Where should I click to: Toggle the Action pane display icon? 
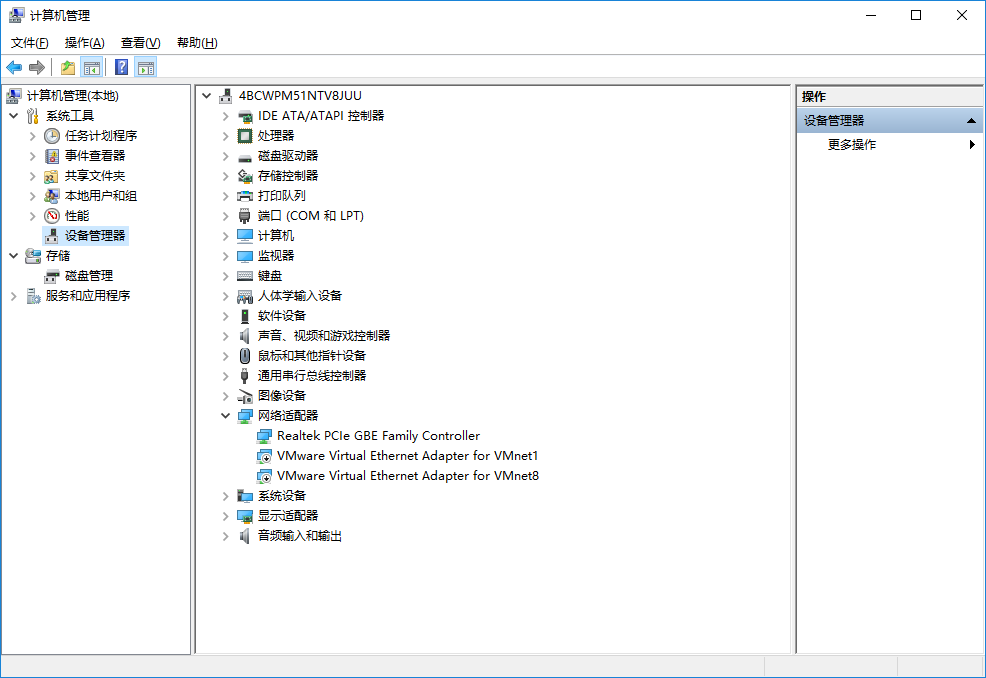146,67
